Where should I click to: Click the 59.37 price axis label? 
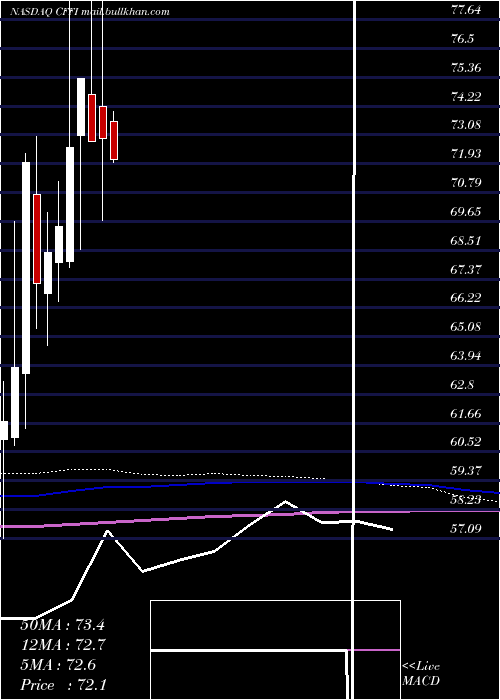[x=466, y=471]
